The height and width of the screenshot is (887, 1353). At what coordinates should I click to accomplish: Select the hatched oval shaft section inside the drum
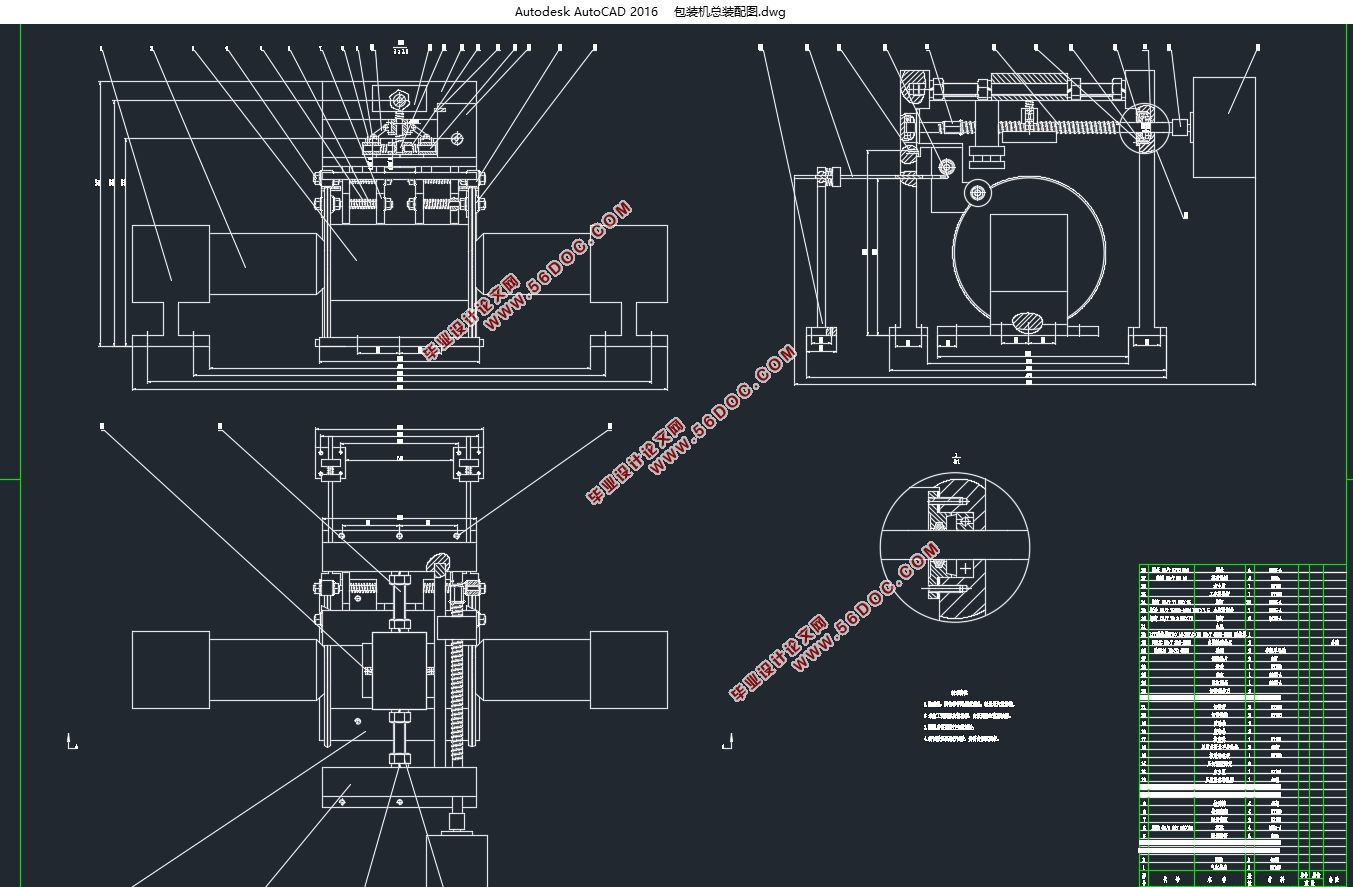pyautogui.click(x=1027, y=322)
